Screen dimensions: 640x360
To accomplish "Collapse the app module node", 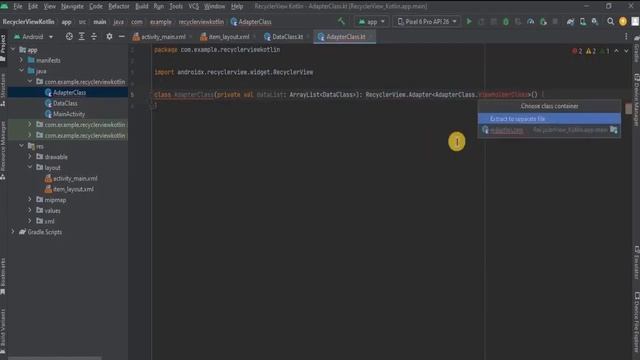I will [13, 49].
